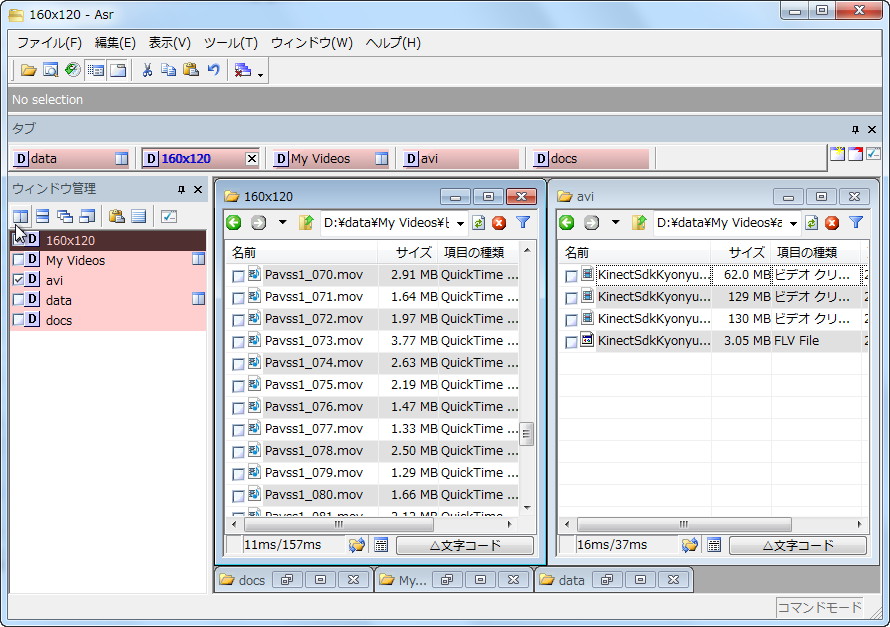The width and height of the screenshot is (890, 627).
Task: Click 文字コード button in 160x120 window
Action: click(x=465, y=546)
